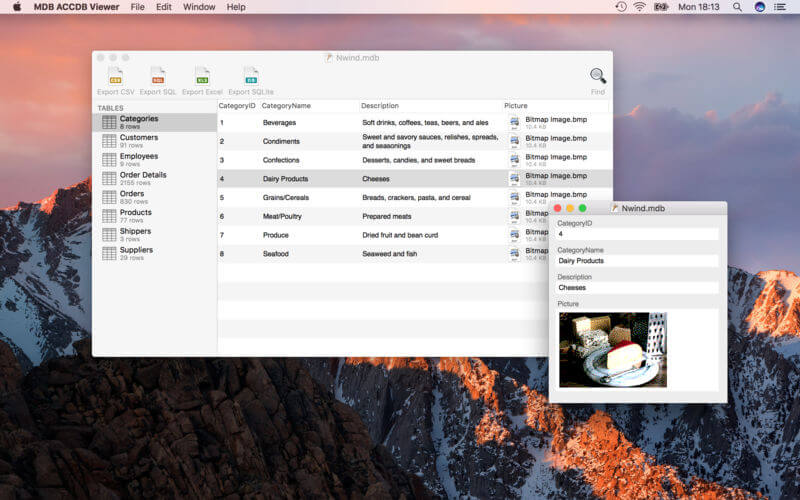Open the Edit menu
This screenshot has width=800, height=500.
pos(164,7)
